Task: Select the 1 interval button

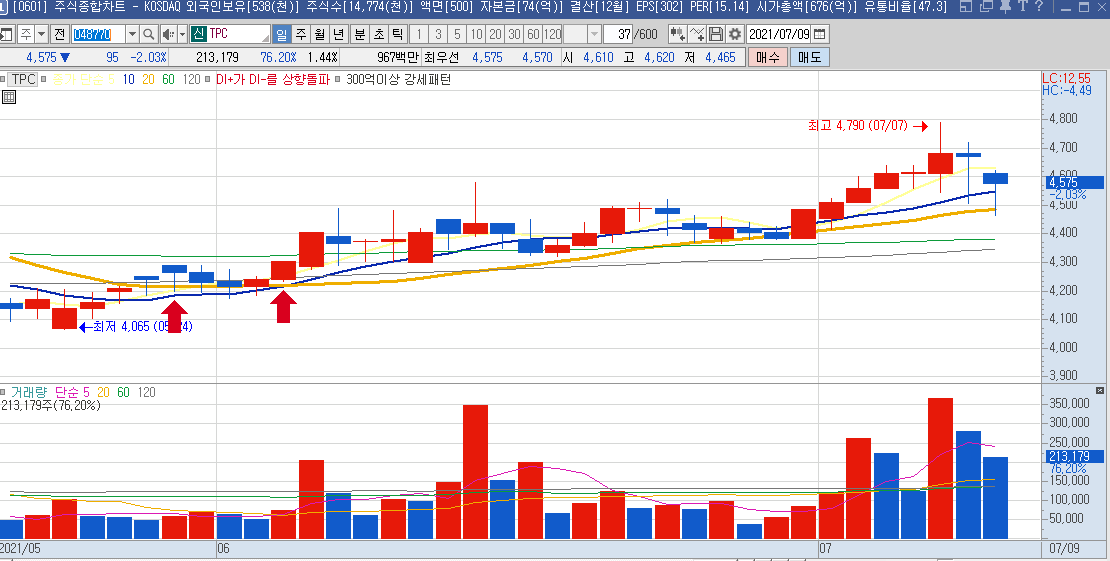Action: click(419, 34)
